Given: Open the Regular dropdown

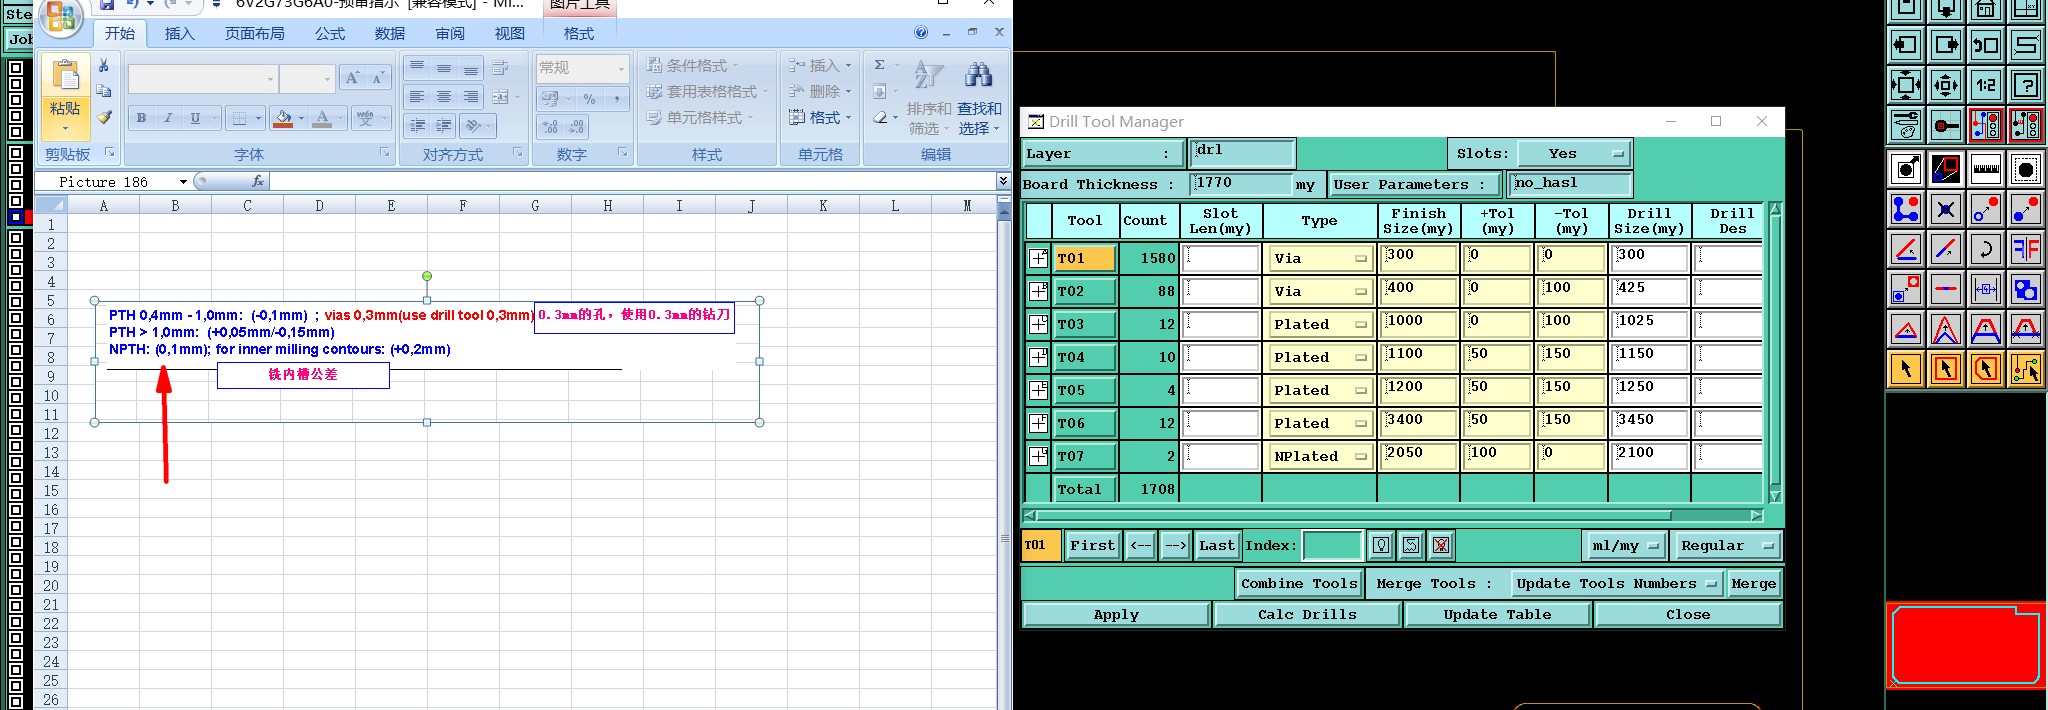Looking at the screenshot, I should 1726,545.
